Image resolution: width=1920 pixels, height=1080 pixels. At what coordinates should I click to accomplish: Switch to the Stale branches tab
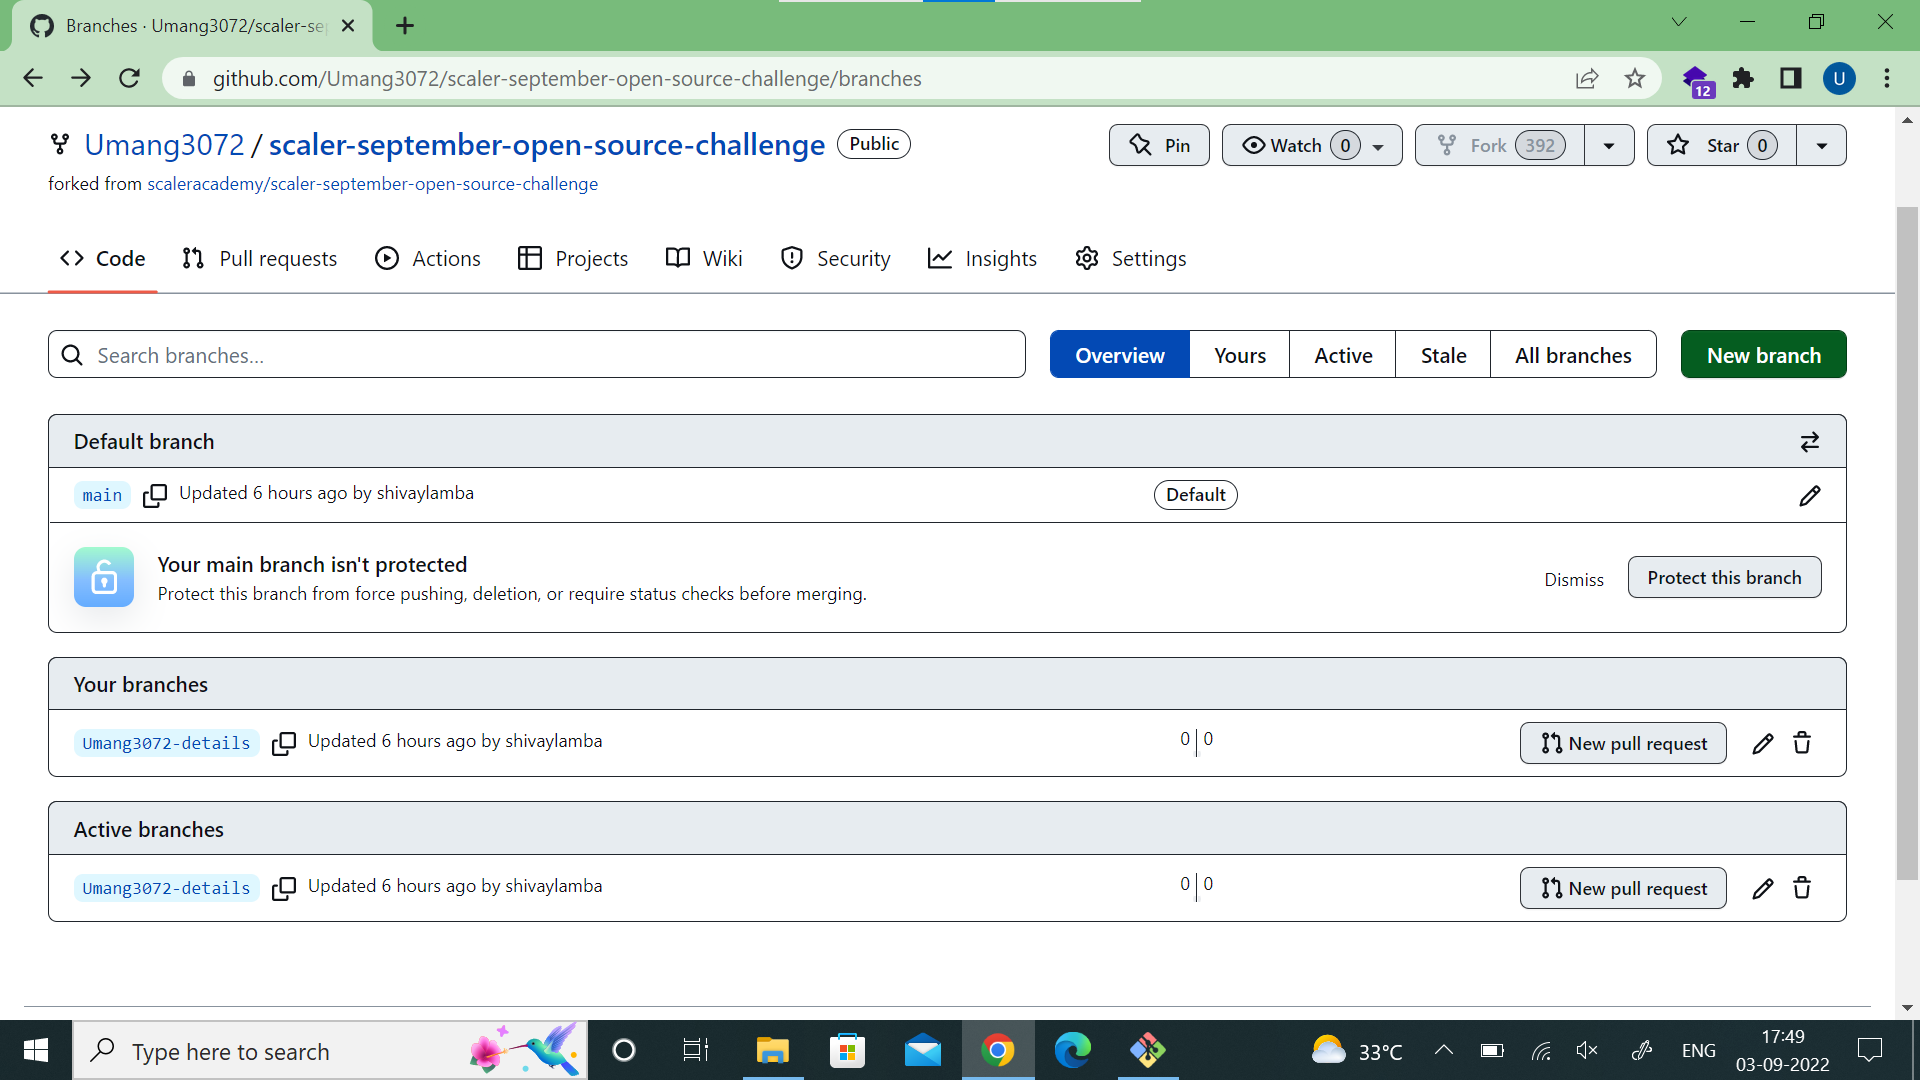(x=1443, y=354)
